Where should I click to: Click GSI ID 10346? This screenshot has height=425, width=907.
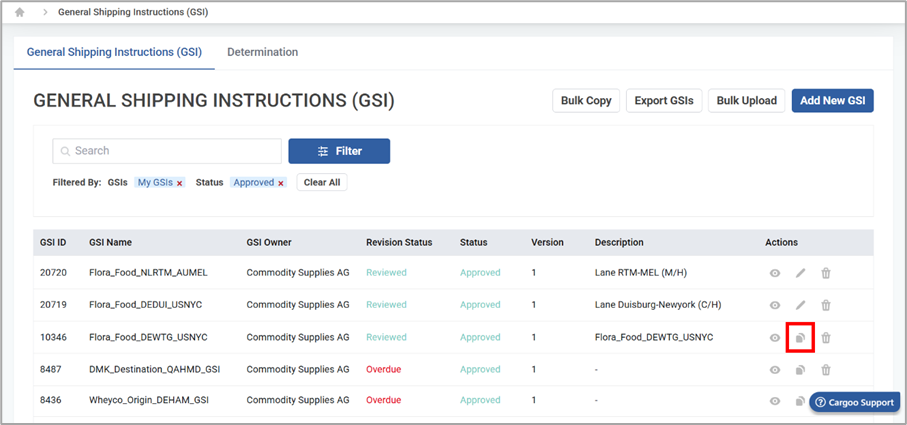tap(53, 337)
